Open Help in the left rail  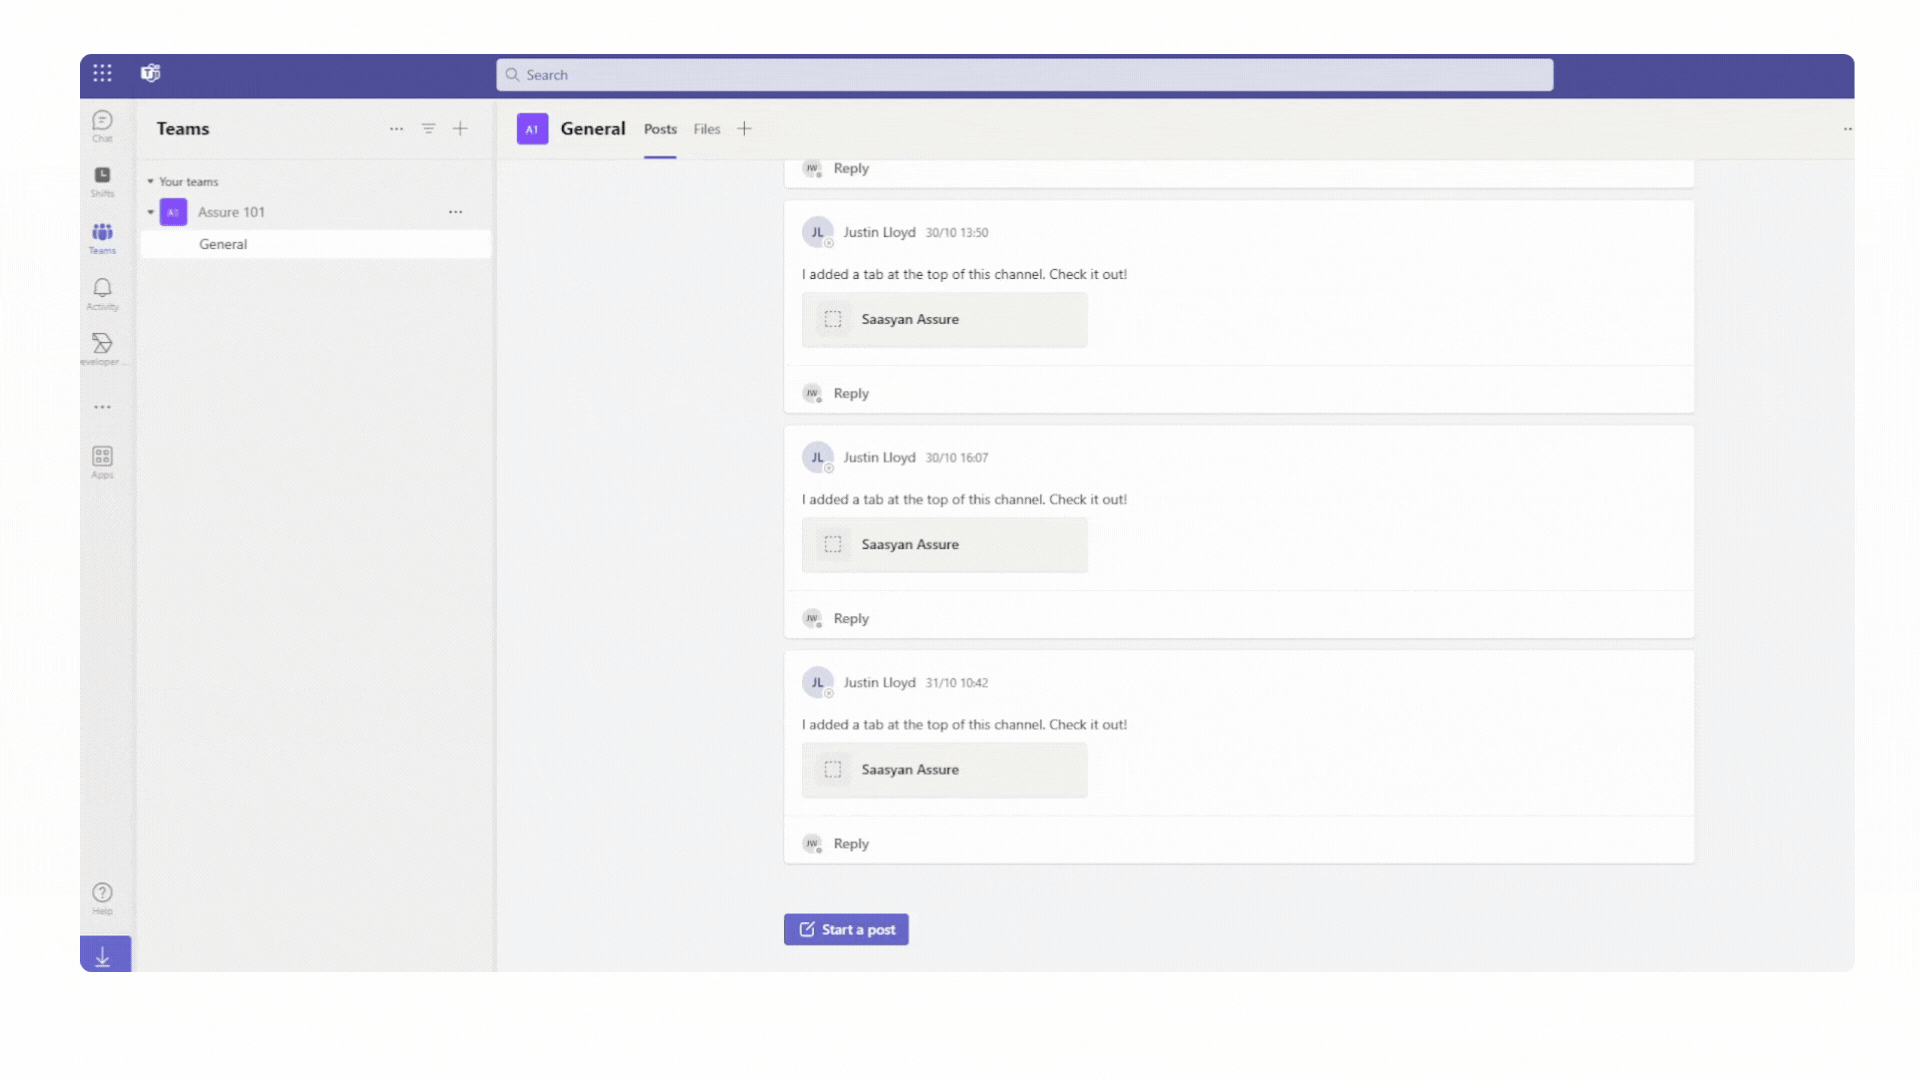pos(102,898)
